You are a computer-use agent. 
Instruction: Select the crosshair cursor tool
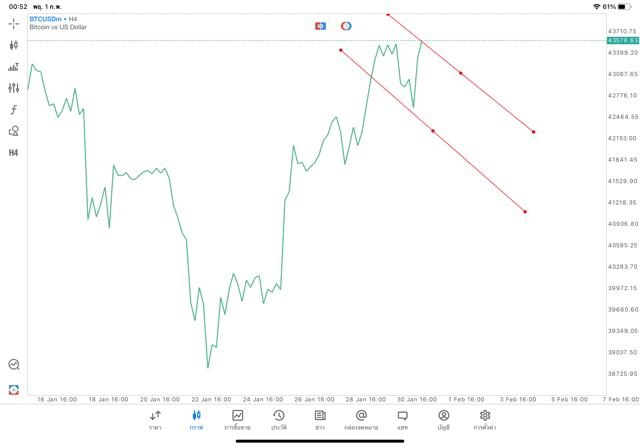[14, 23]
